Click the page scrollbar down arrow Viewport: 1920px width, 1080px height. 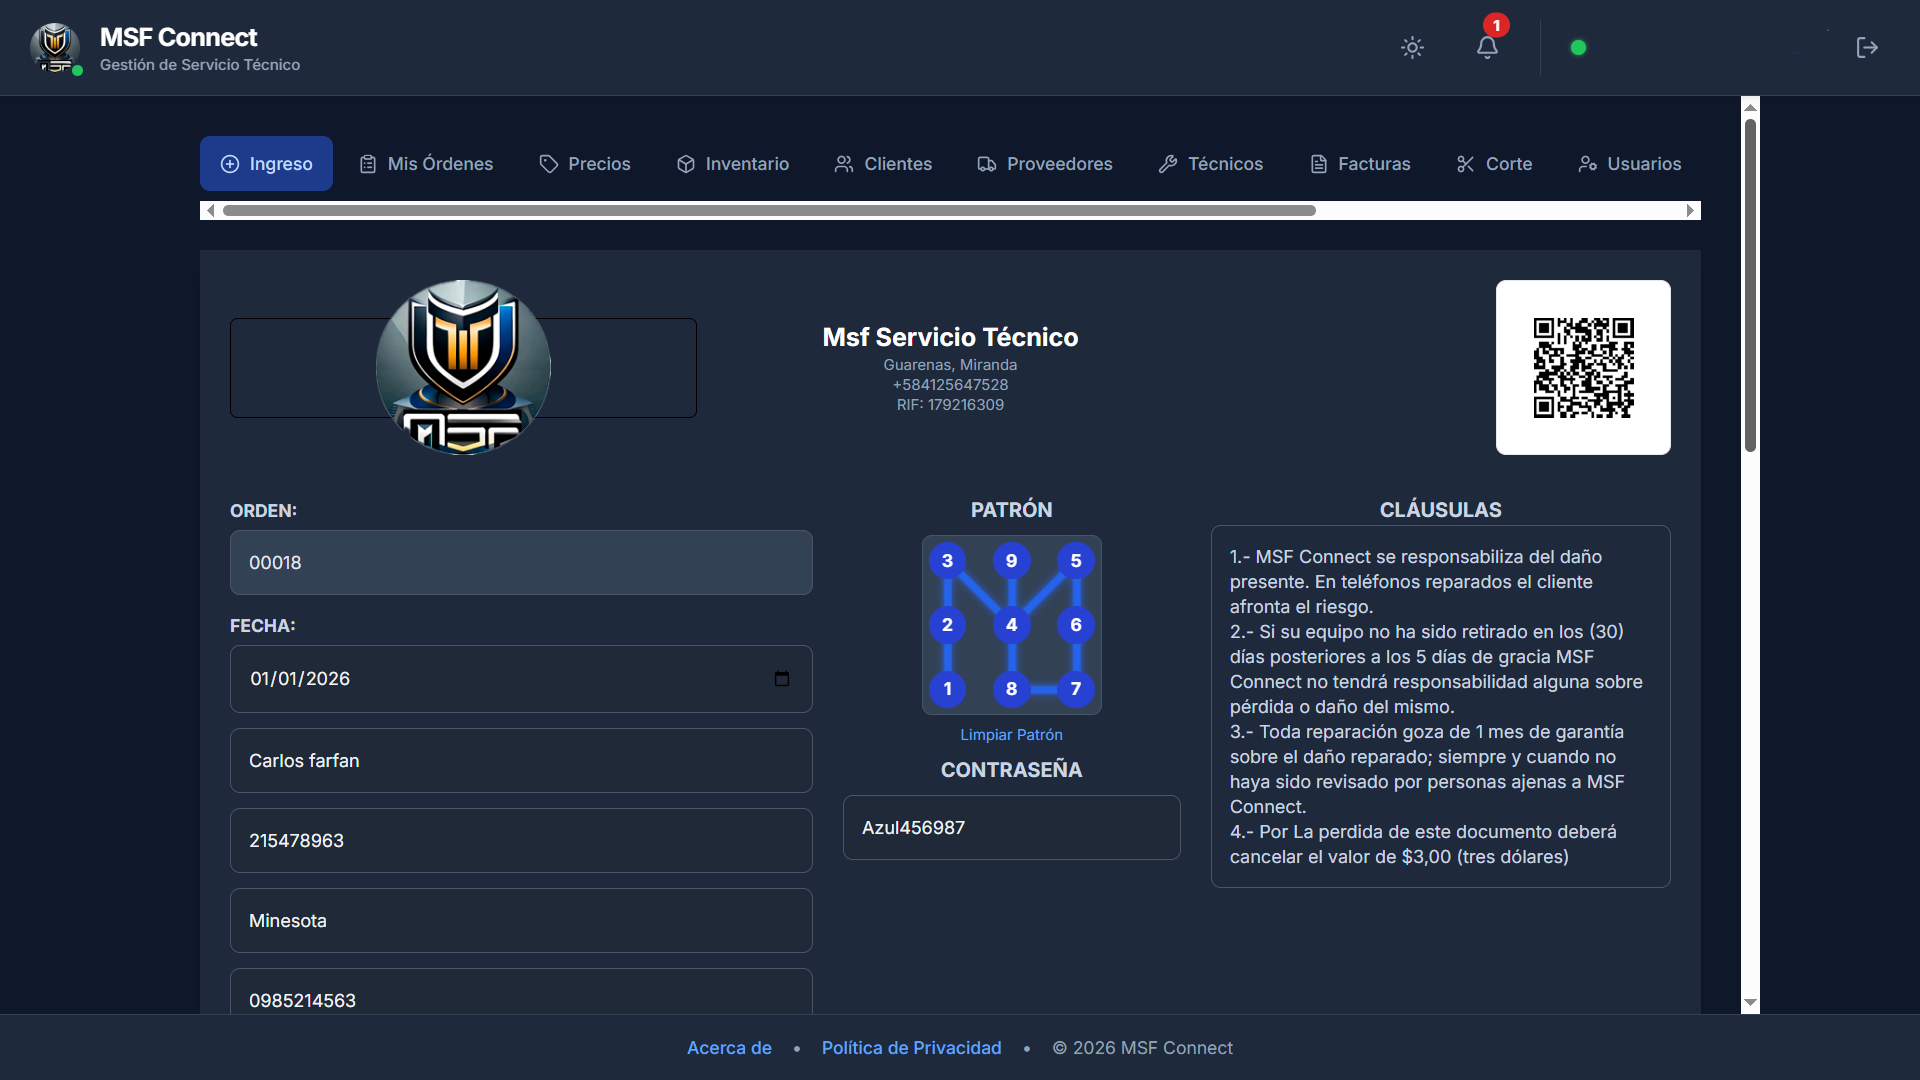1750,1003
